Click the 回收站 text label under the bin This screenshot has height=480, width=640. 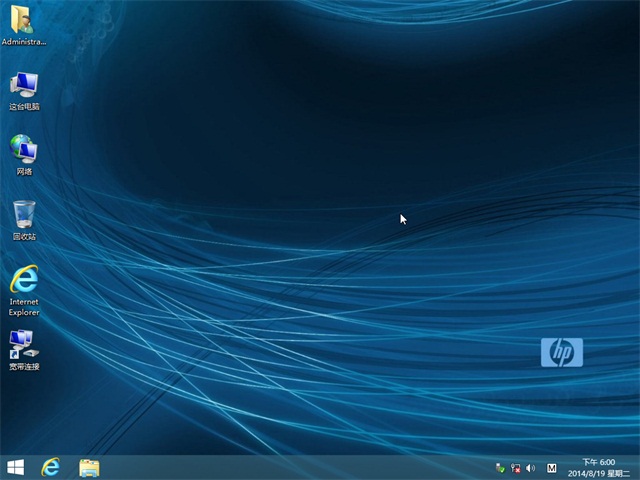pyautogui.click(x=24, y=237)
